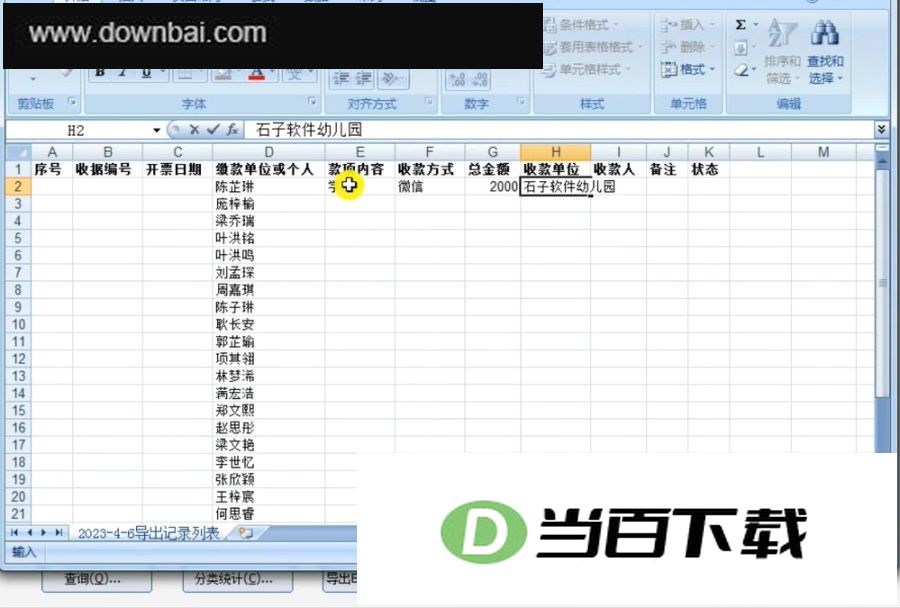Confirm the formula bar entry with checkmark
Screen dimensions: 900x608
click(213, 130)
